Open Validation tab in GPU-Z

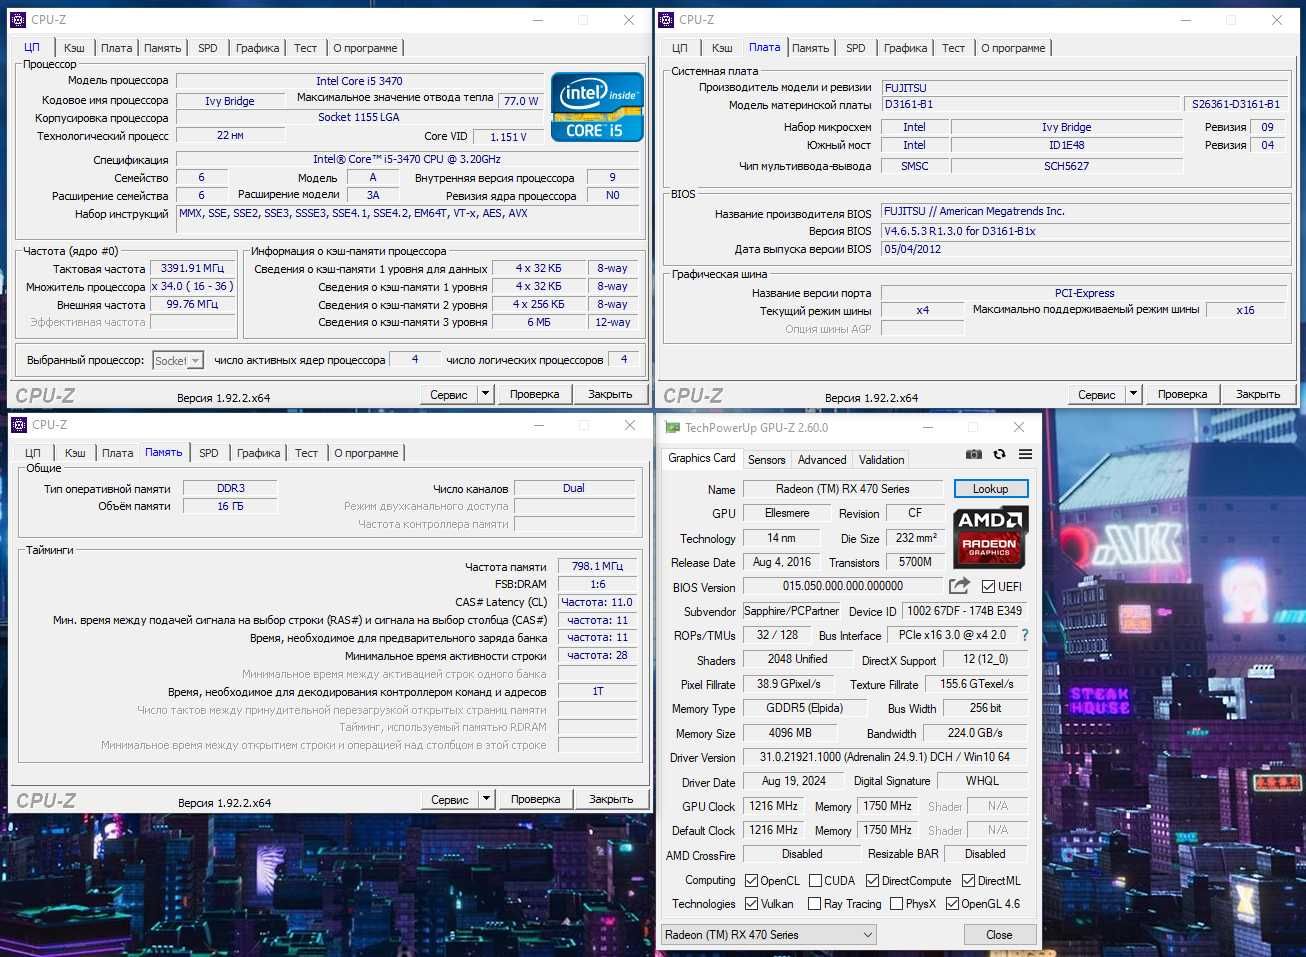pos(881,460)
